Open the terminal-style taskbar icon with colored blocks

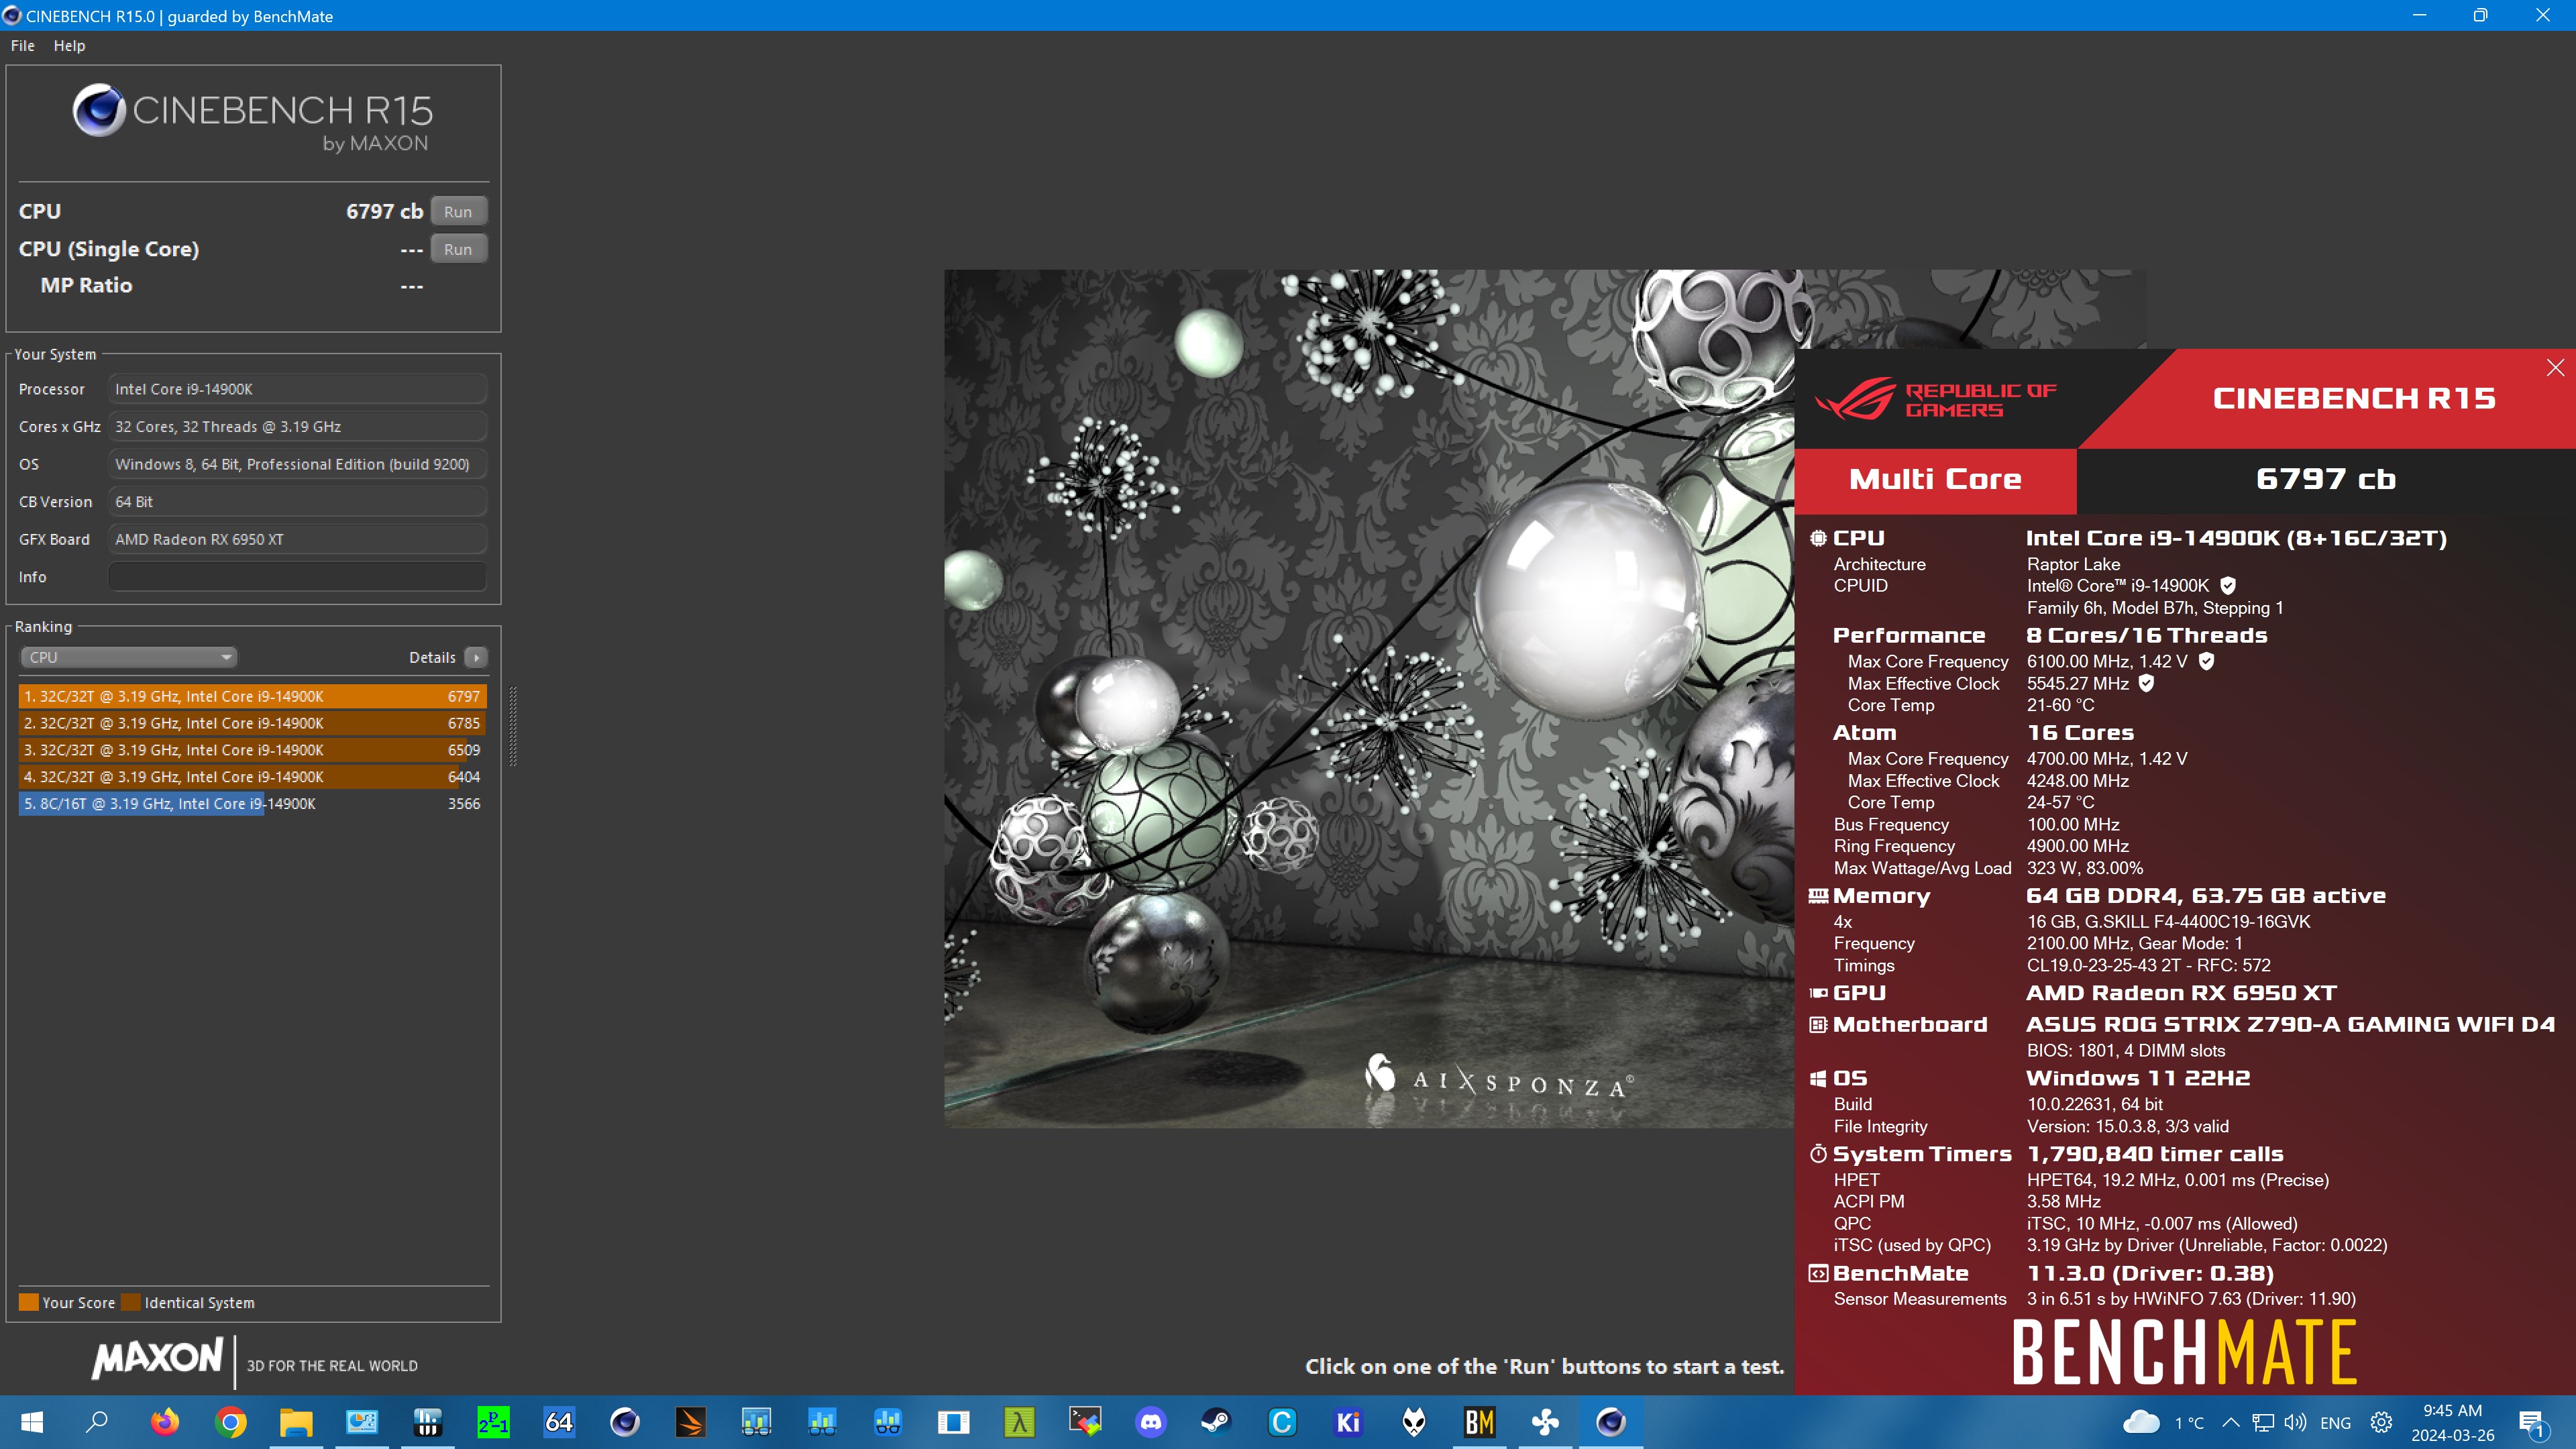pos(1085,1422)
